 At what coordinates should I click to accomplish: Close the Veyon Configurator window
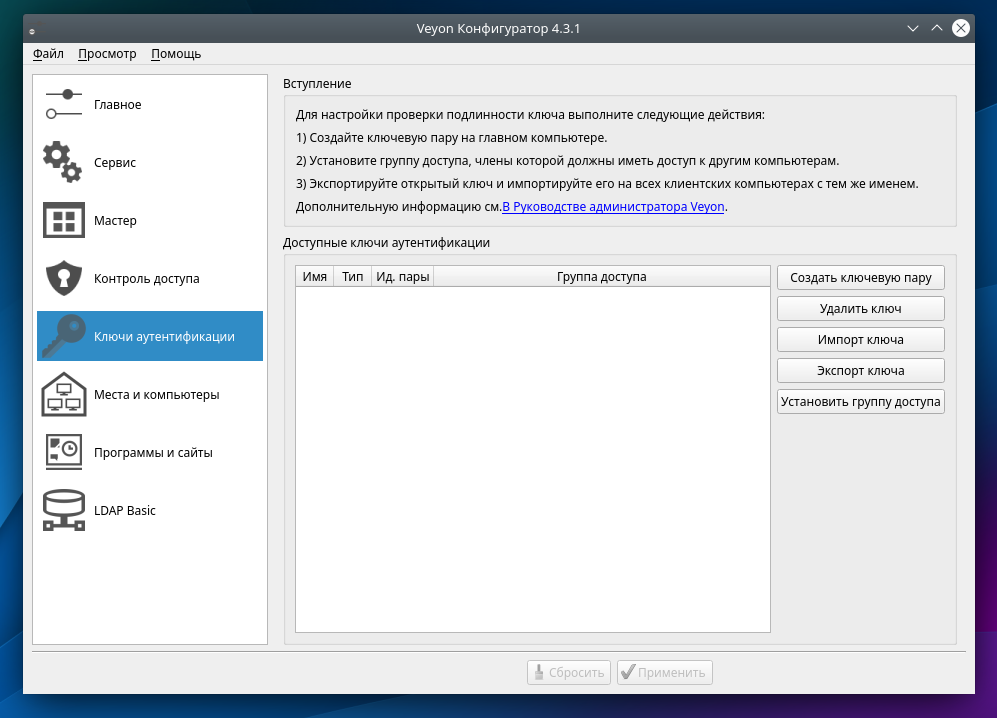tap(961, 28)
